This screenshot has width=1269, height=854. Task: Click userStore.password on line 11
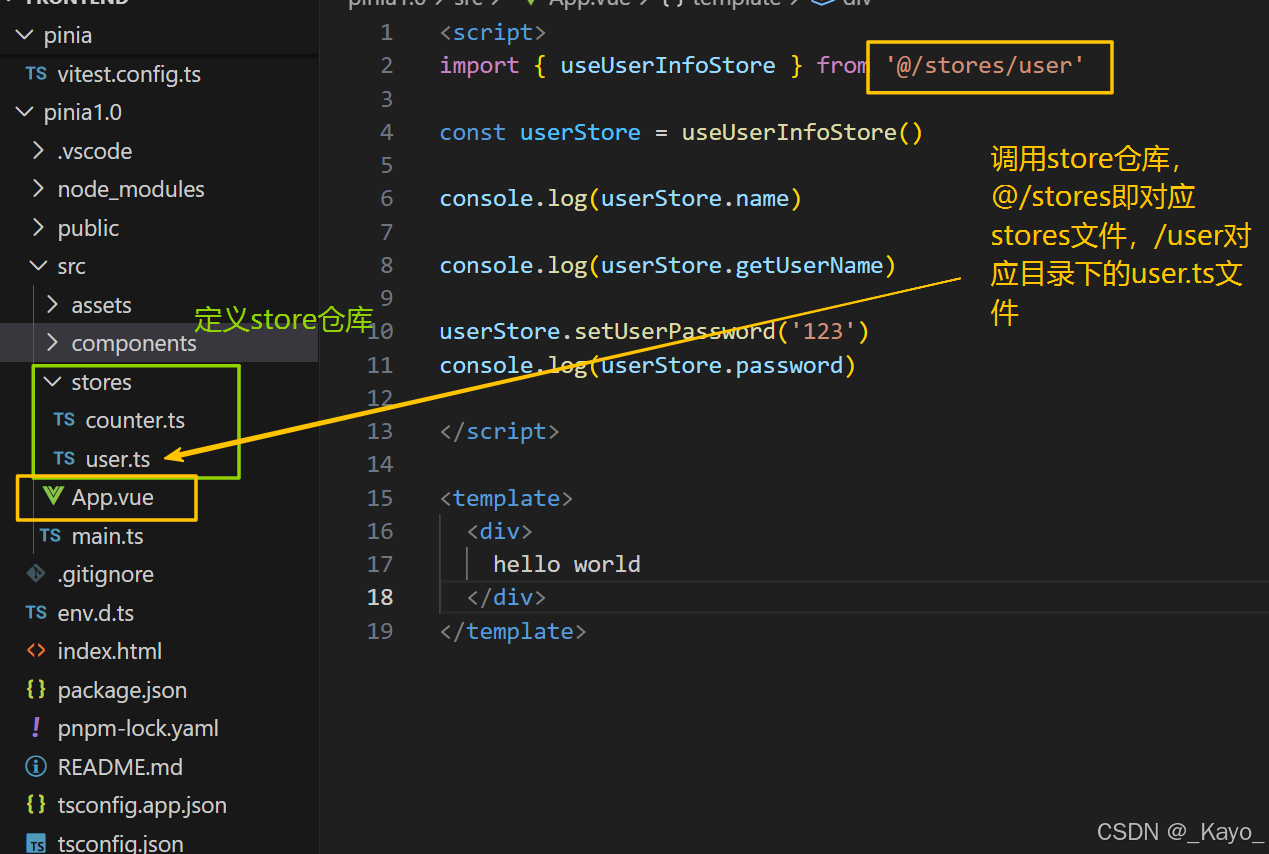pos(721,365)
